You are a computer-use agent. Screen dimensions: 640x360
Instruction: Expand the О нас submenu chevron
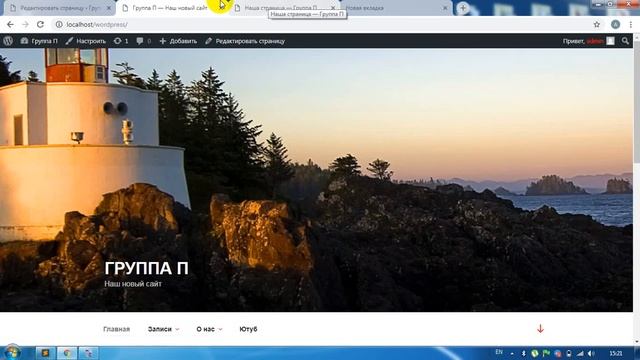220,329
